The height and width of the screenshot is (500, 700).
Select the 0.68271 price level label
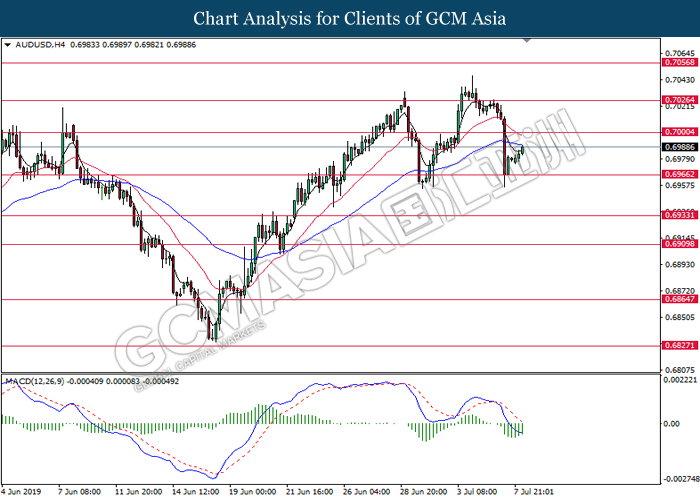tap(680, 346)
